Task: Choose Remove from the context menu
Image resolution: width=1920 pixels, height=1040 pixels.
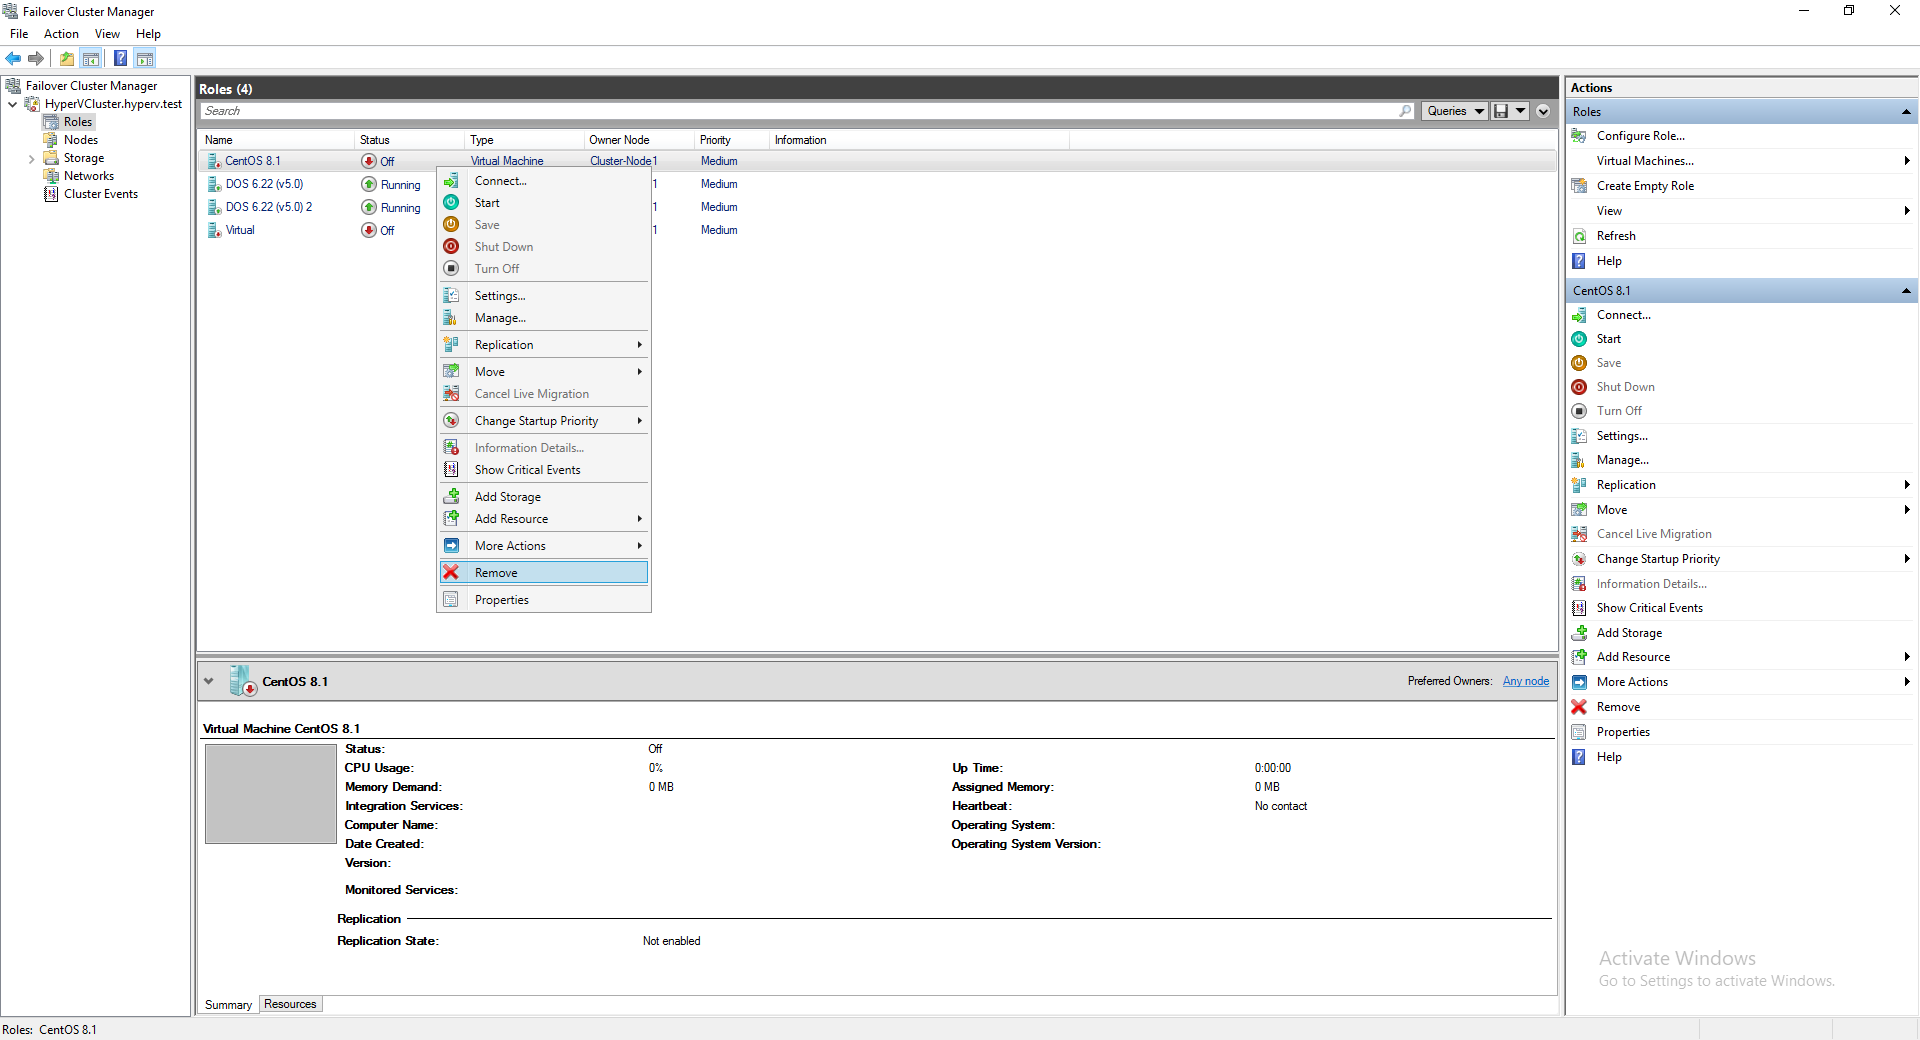Action: click(544, 573)
